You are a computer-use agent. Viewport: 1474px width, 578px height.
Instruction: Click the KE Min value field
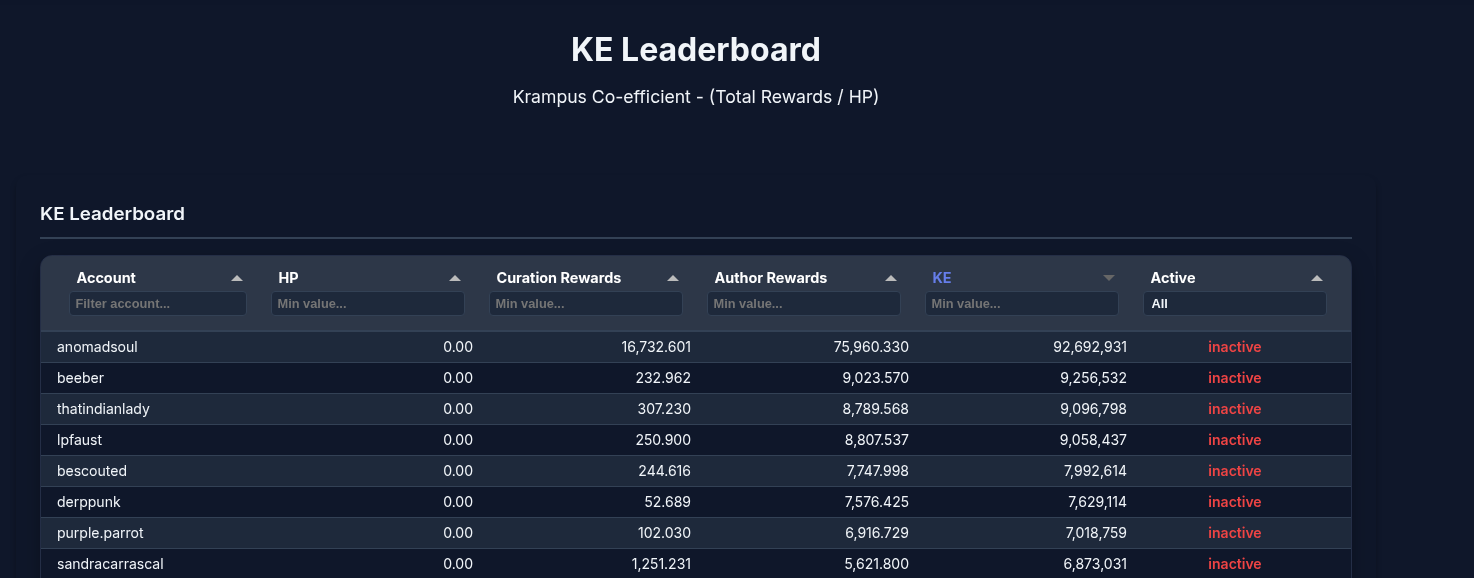tap(1021, 304)
